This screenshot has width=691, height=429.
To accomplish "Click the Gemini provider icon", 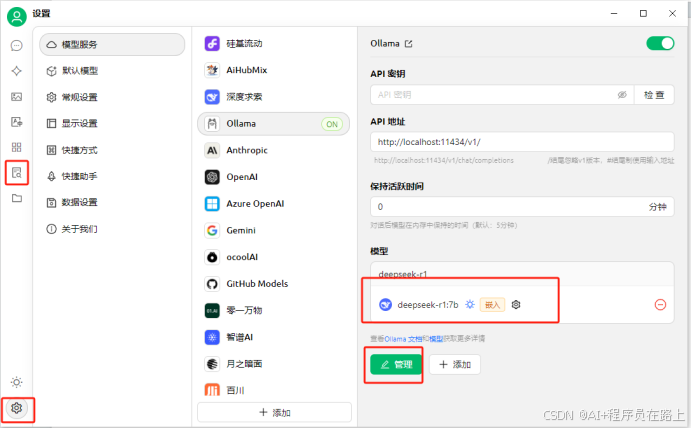I will 212,230.
